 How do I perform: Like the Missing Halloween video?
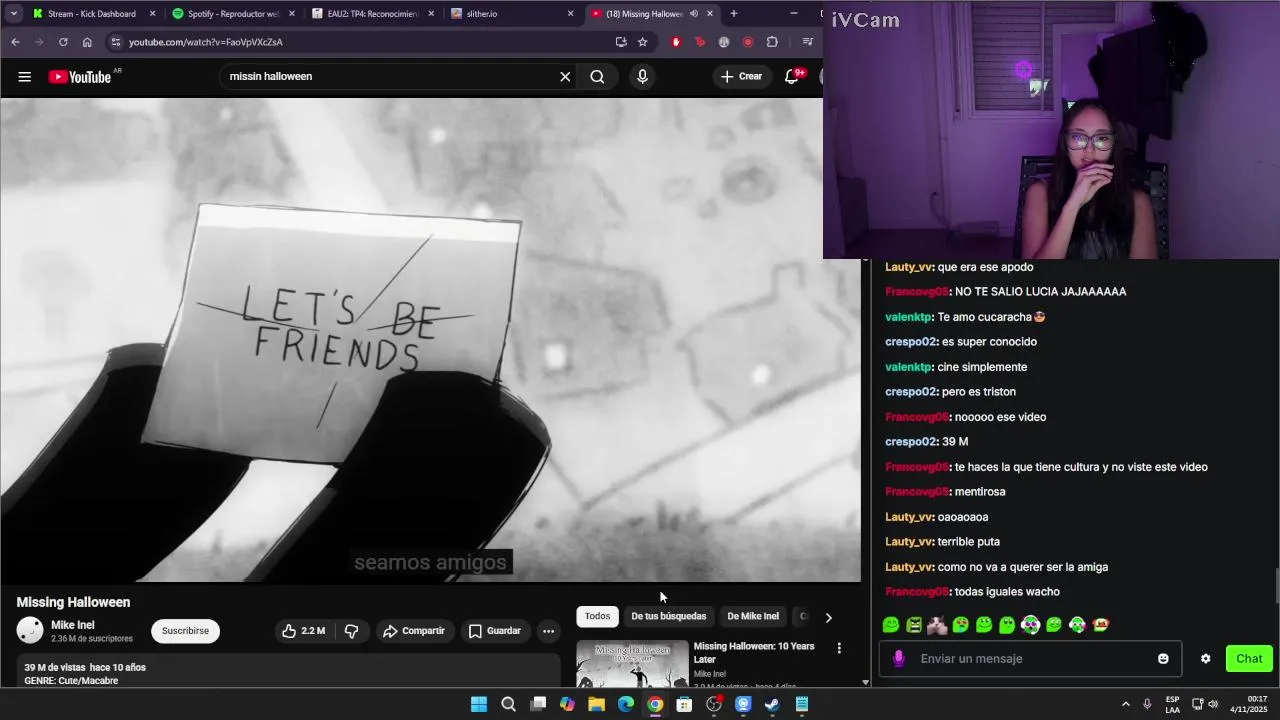(x=303, y=631)
